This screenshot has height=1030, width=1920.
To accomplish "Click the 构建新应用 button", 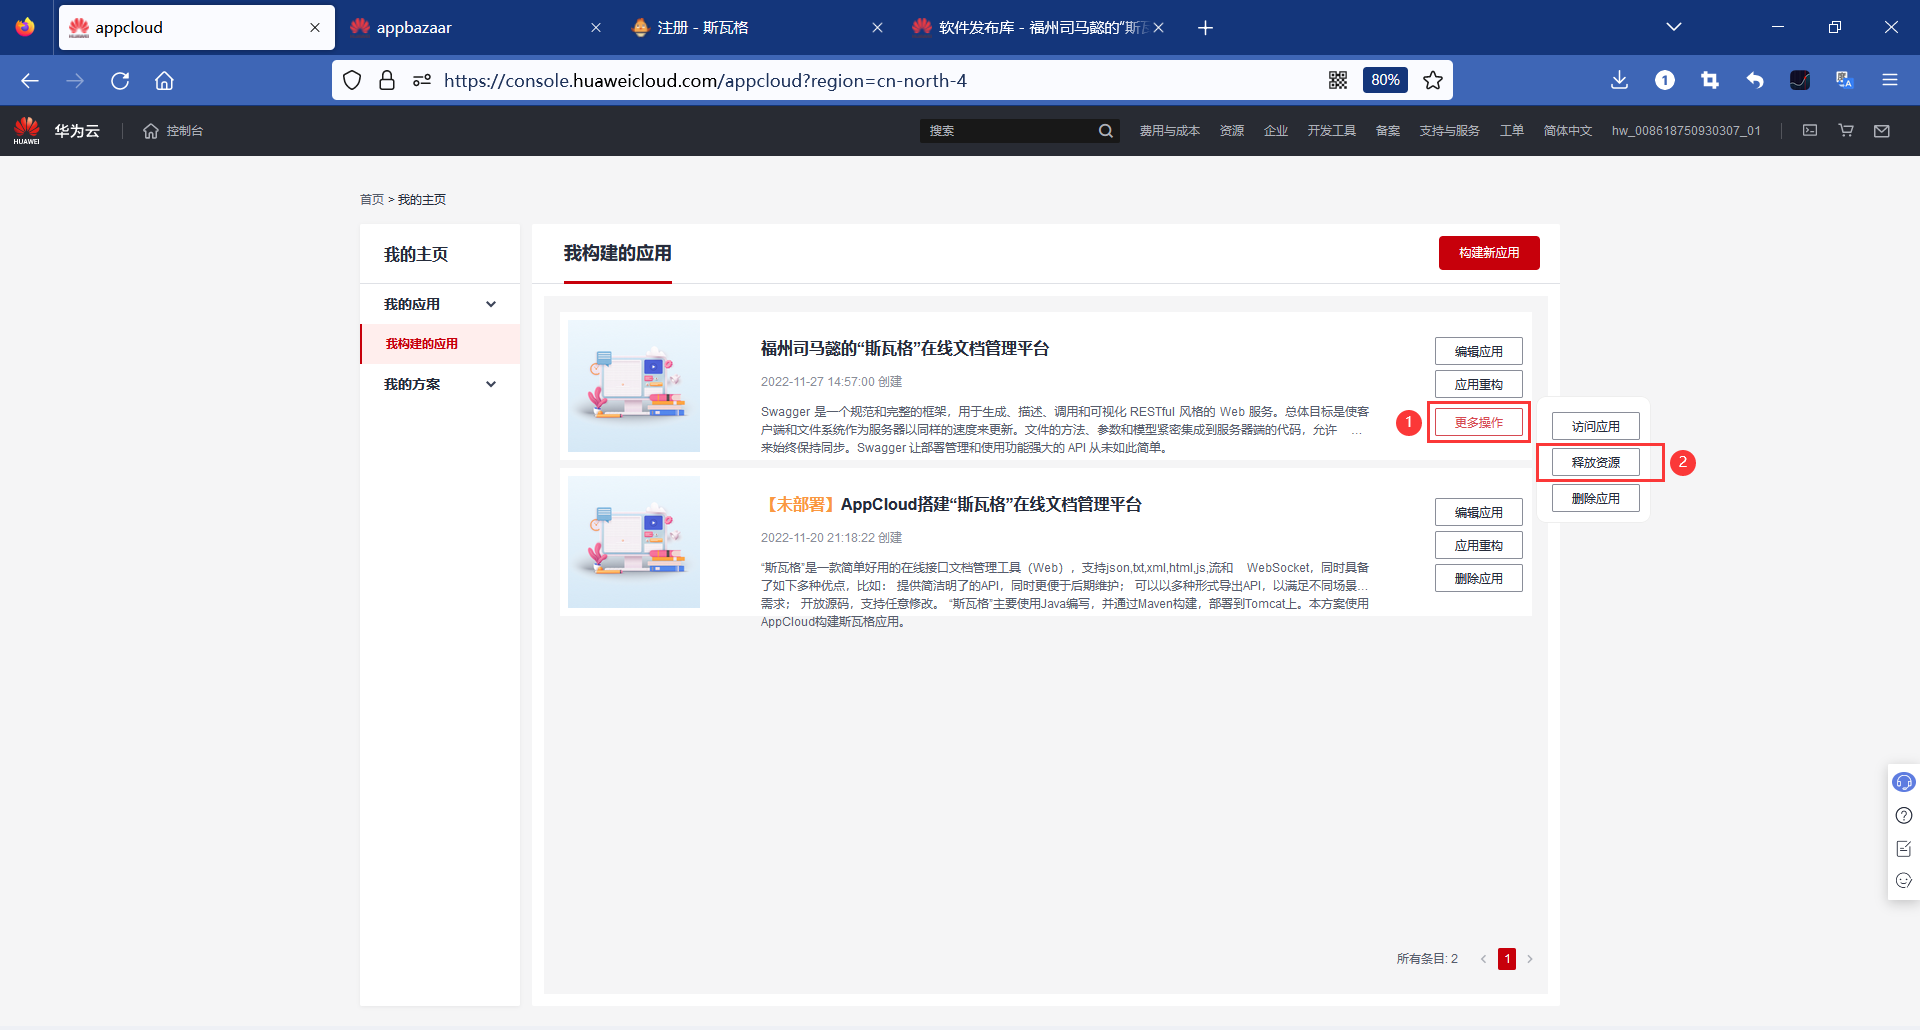I will 1489,253.
